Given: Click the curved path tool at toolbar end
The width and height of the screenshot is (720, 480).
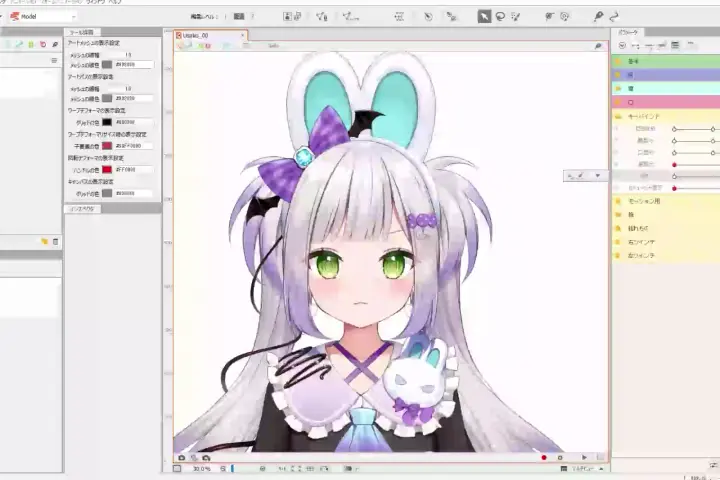Looking at the screenshot, I should [614, 17].
